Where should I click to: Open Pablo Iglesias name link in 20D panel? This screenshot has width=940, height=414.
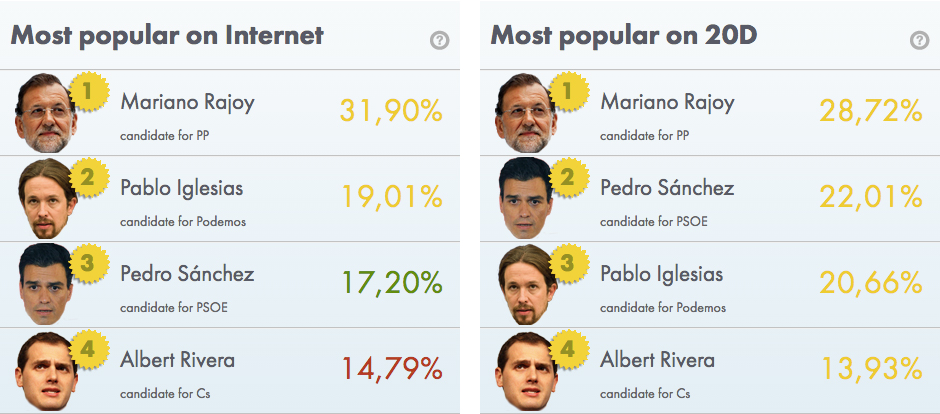point(662,274)
